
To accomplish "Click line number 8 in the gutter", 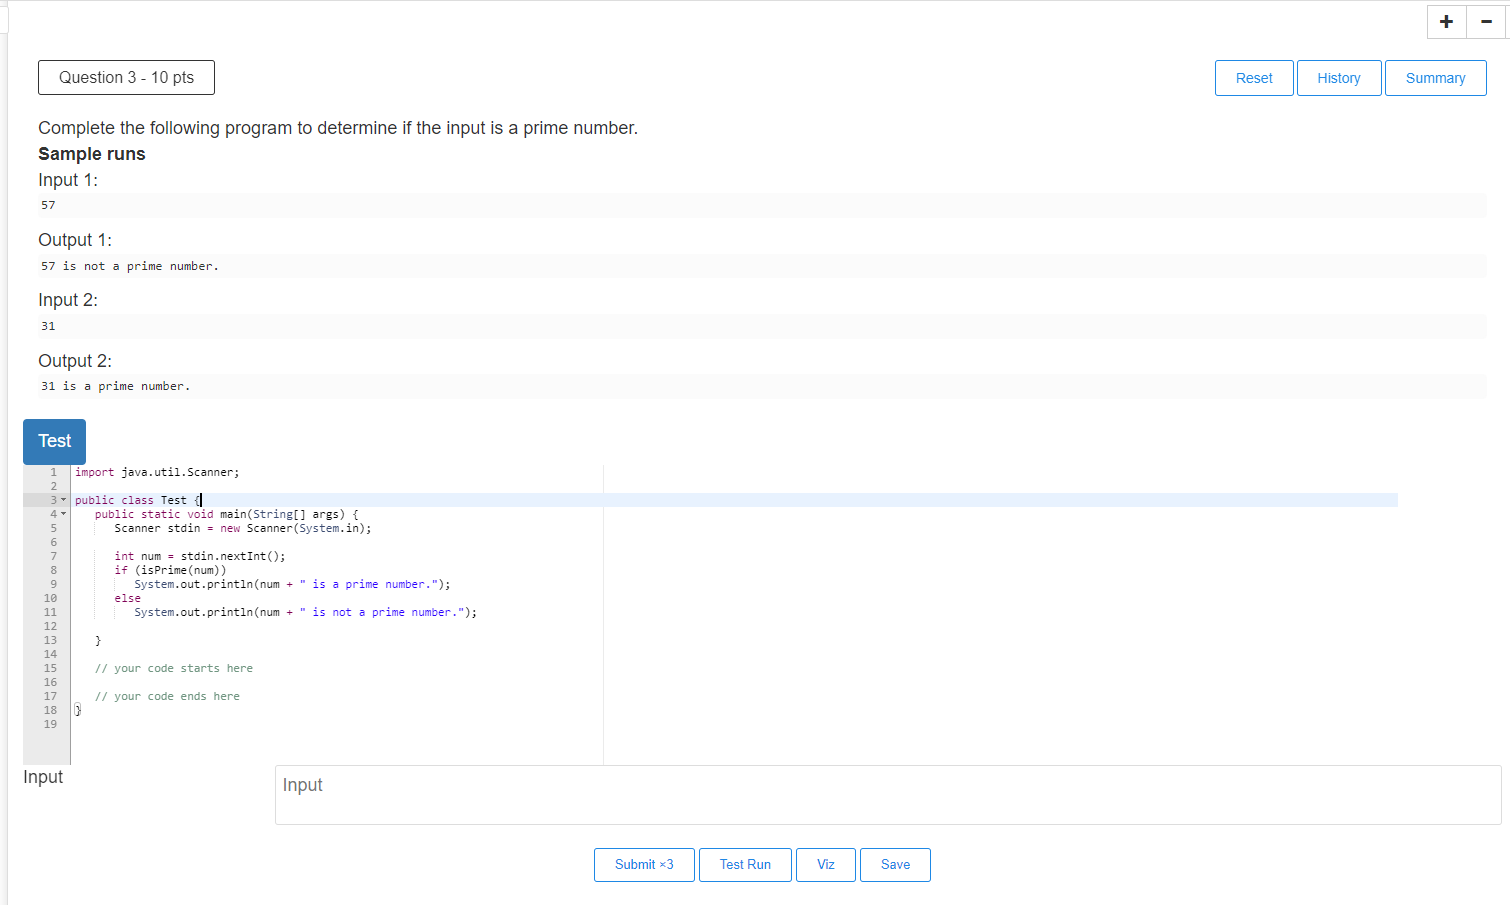I will (x=53, y=569).
